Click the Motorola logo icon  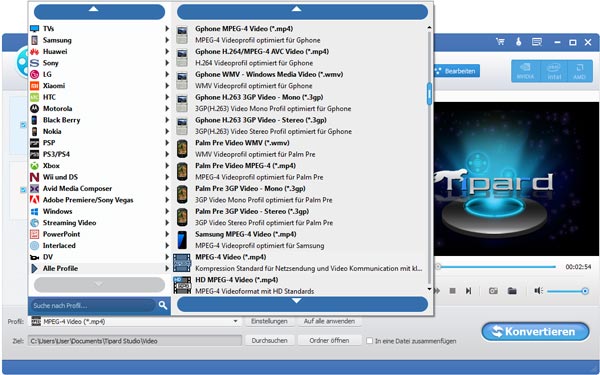click(34, 109)
